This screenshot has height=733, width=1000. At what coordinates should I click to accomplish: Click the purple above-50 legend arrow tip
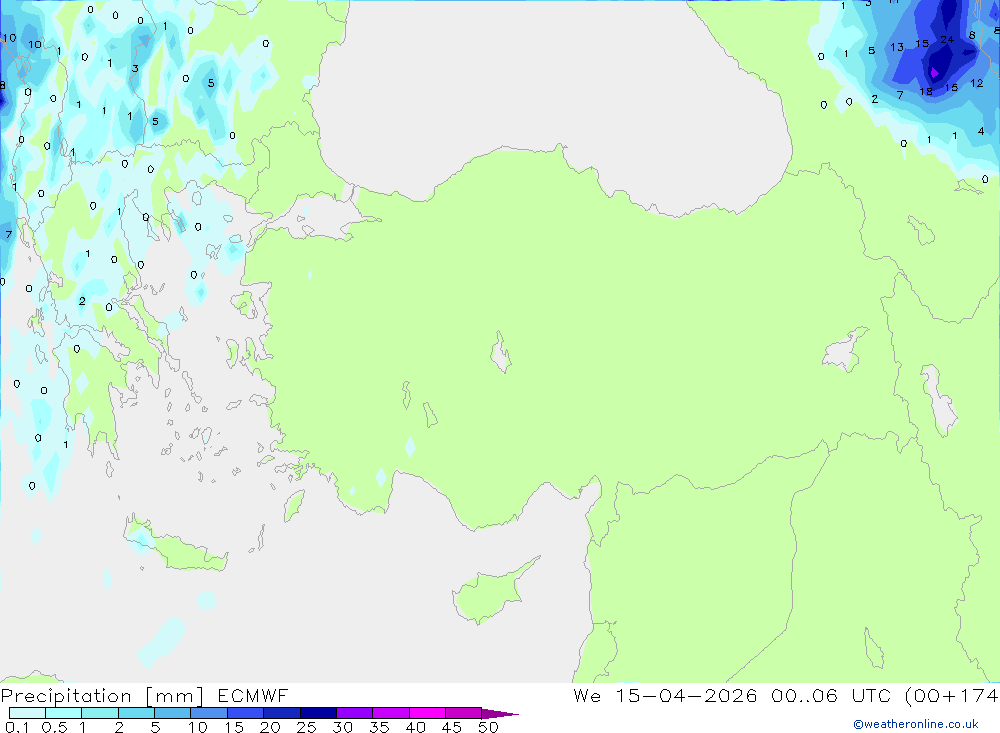499,714
